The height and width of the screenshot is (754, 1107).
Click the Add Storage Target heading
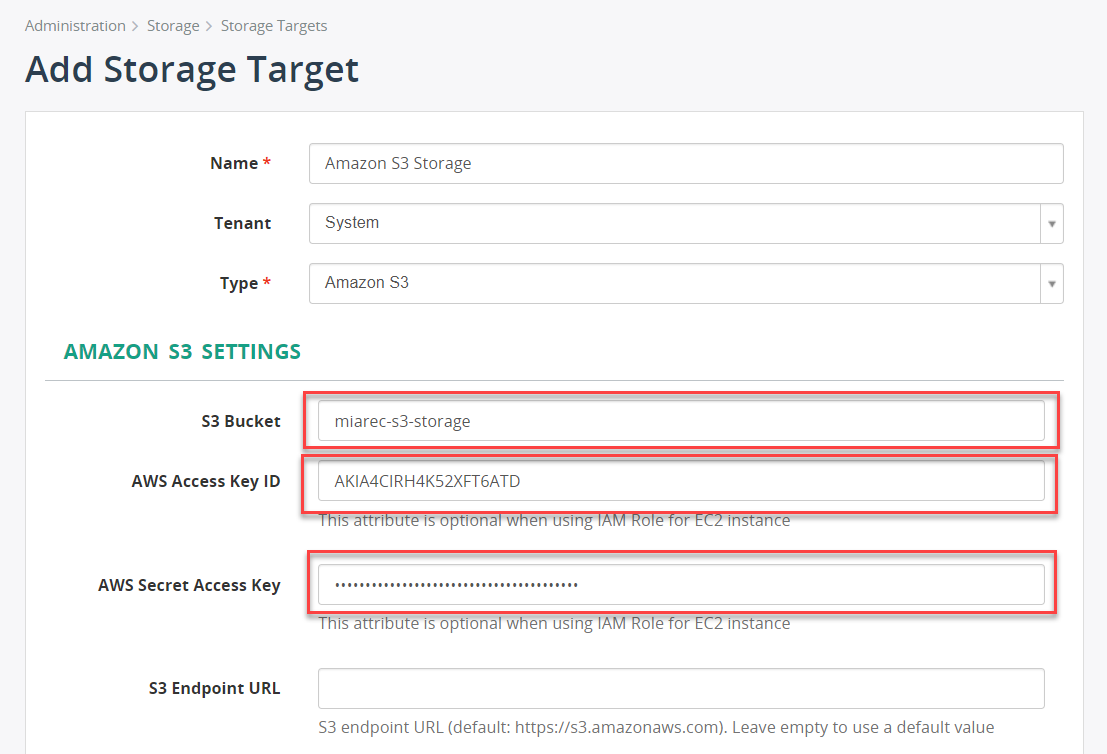(192, 70)
